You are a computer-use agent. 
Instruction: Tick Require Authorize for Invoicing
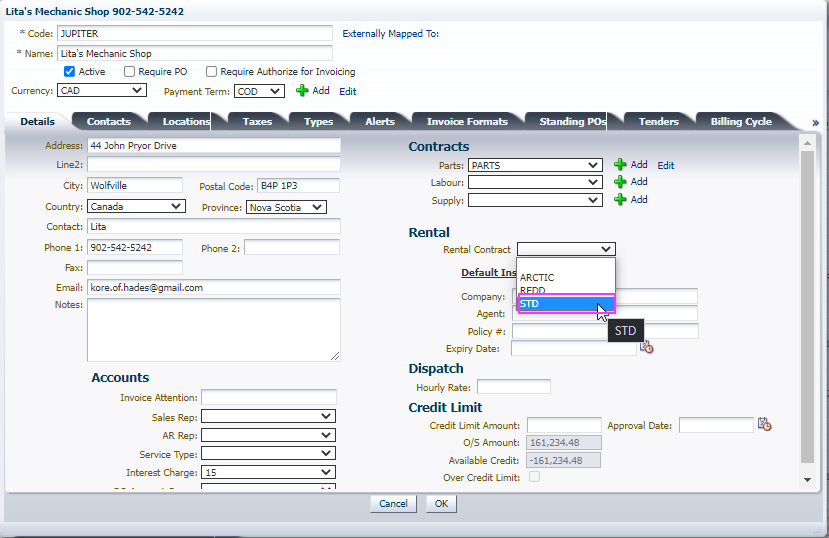pyautogui.click(x=211, y=71)
